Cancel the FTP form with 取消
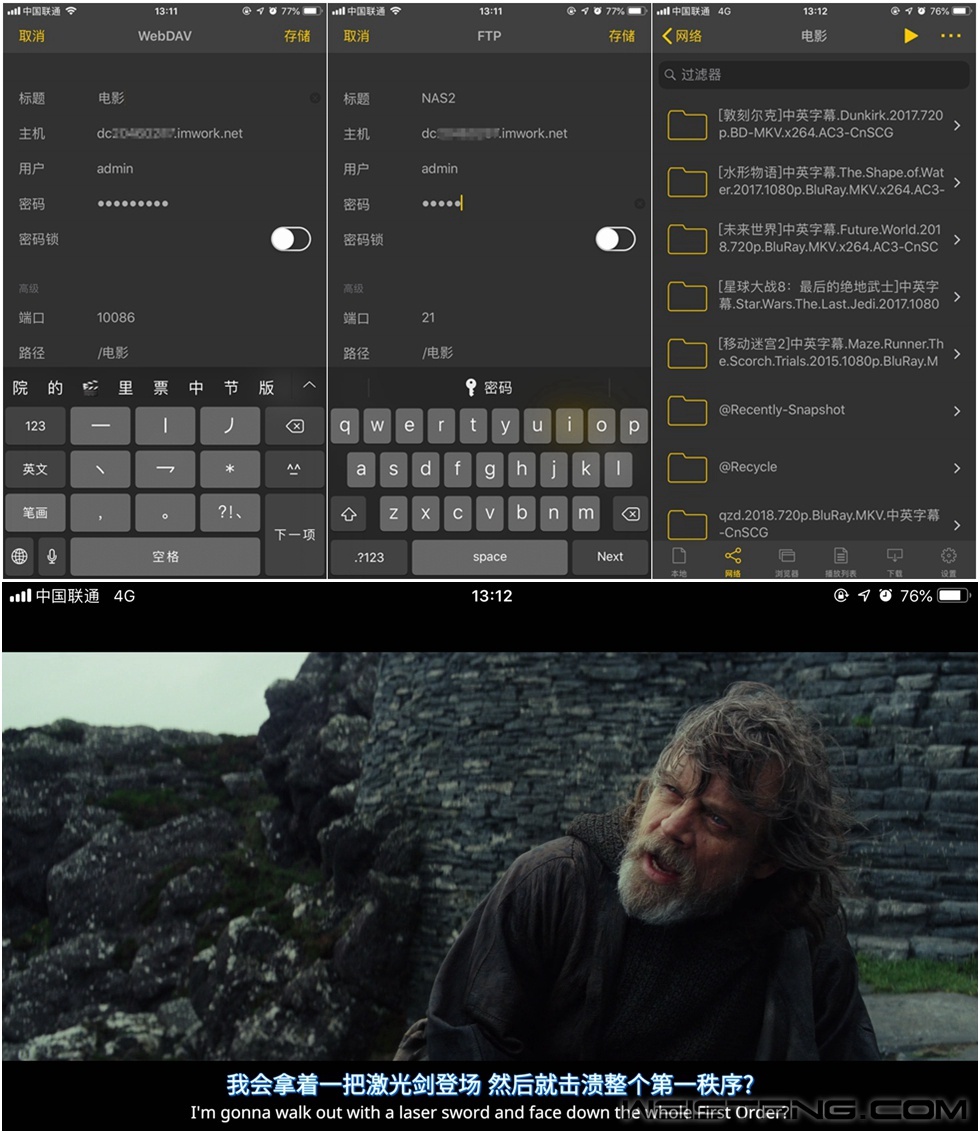 356,36
